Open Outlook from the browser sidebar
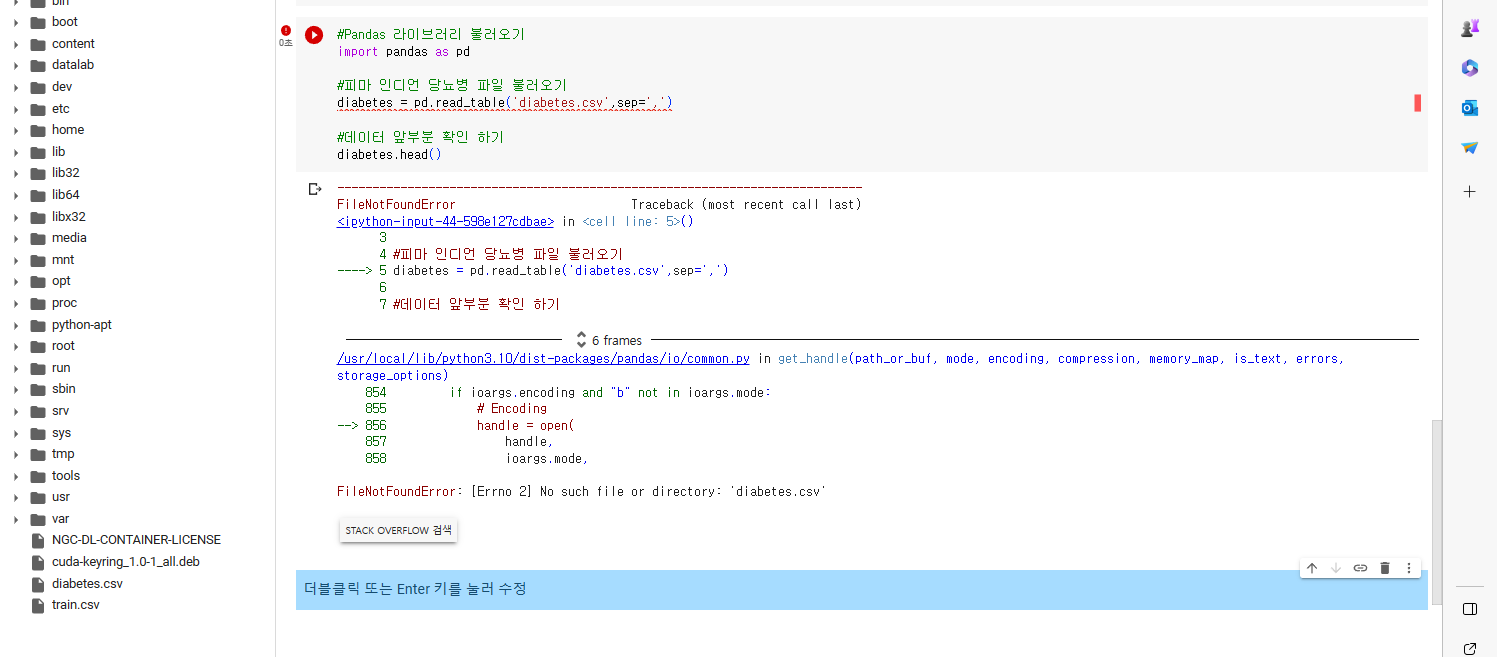 pos(1469,108)
